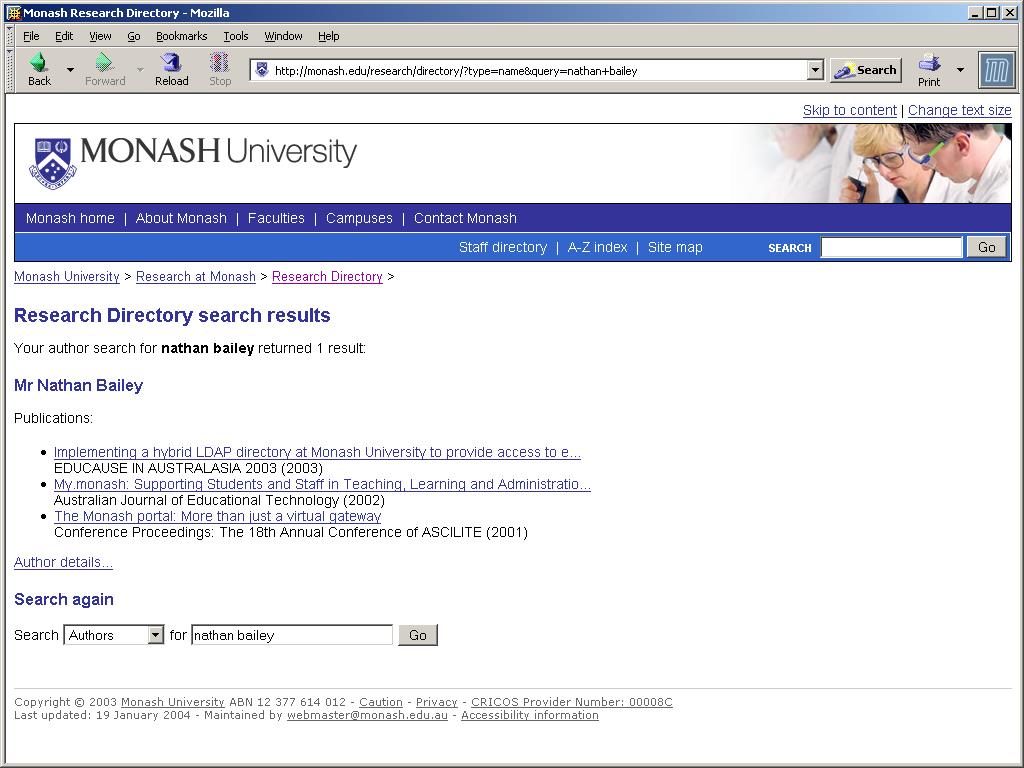1024x768 pixels.
Task: Click the site header SEARCH input field
Action: (x=891, y=248)
